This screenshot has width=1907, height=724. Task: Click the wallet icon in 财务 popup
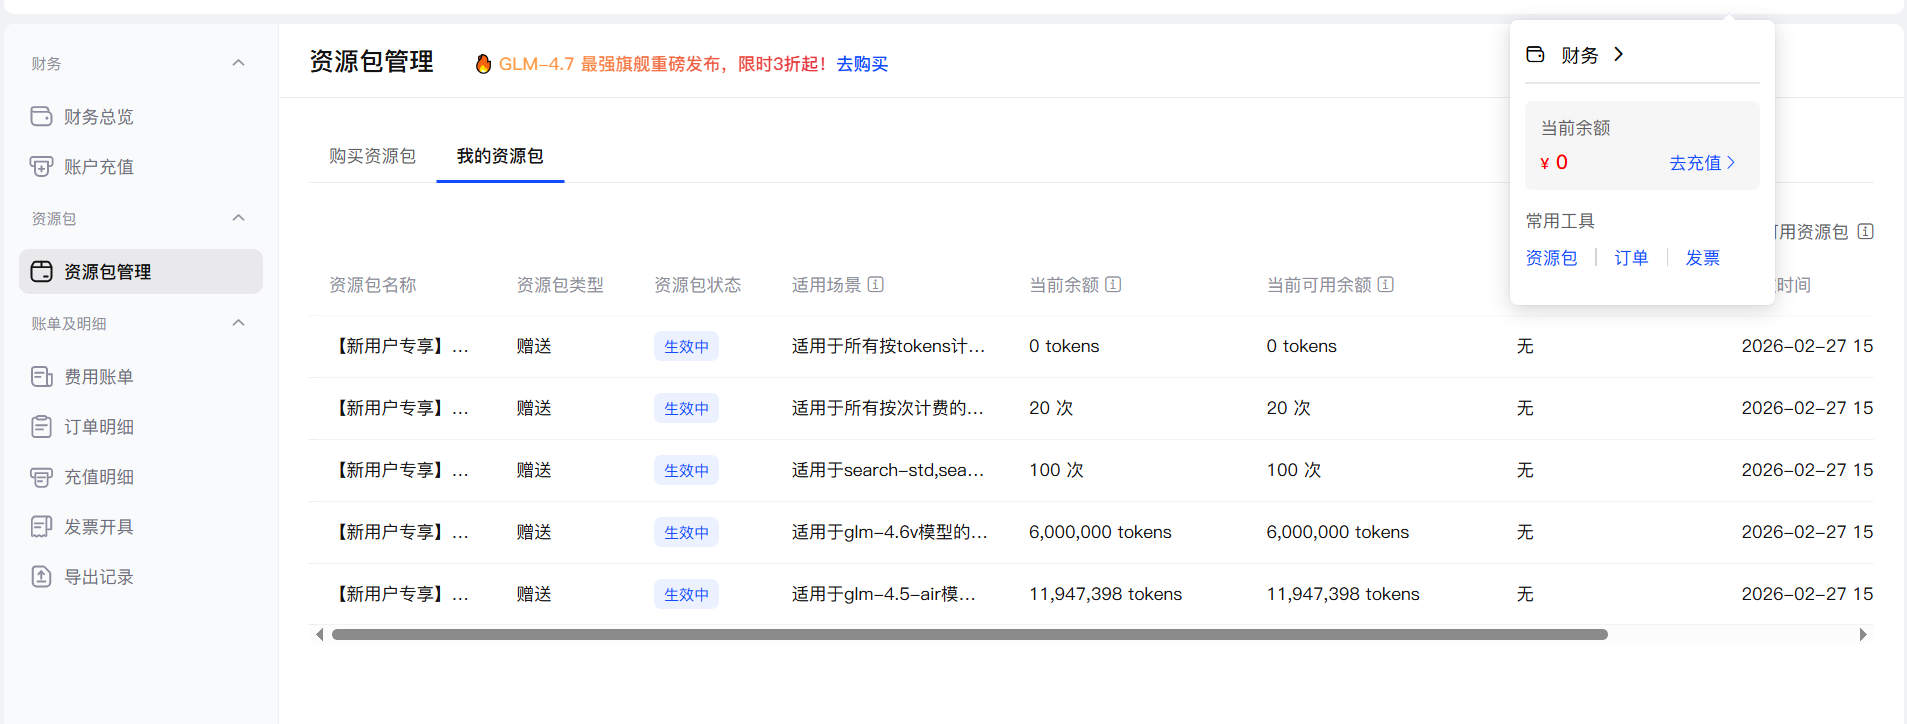pos(1536,54)
